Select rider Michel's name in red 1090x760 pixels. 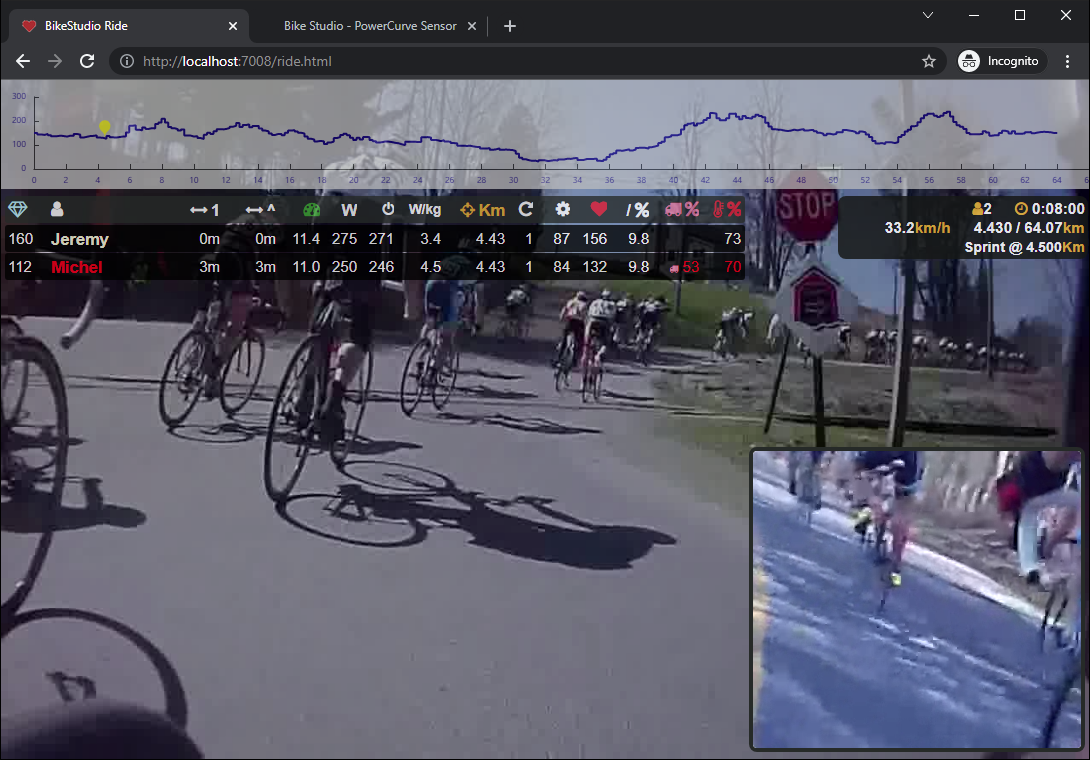tap(76, 267)
